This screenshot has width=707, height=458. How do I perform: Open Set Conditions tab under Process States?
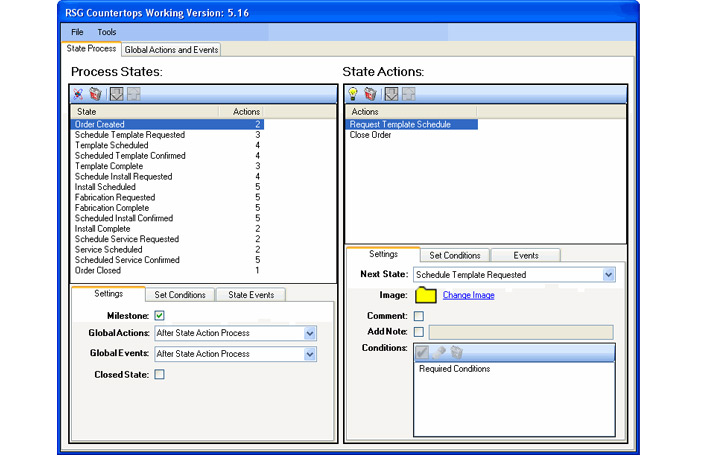click(180, 295)
